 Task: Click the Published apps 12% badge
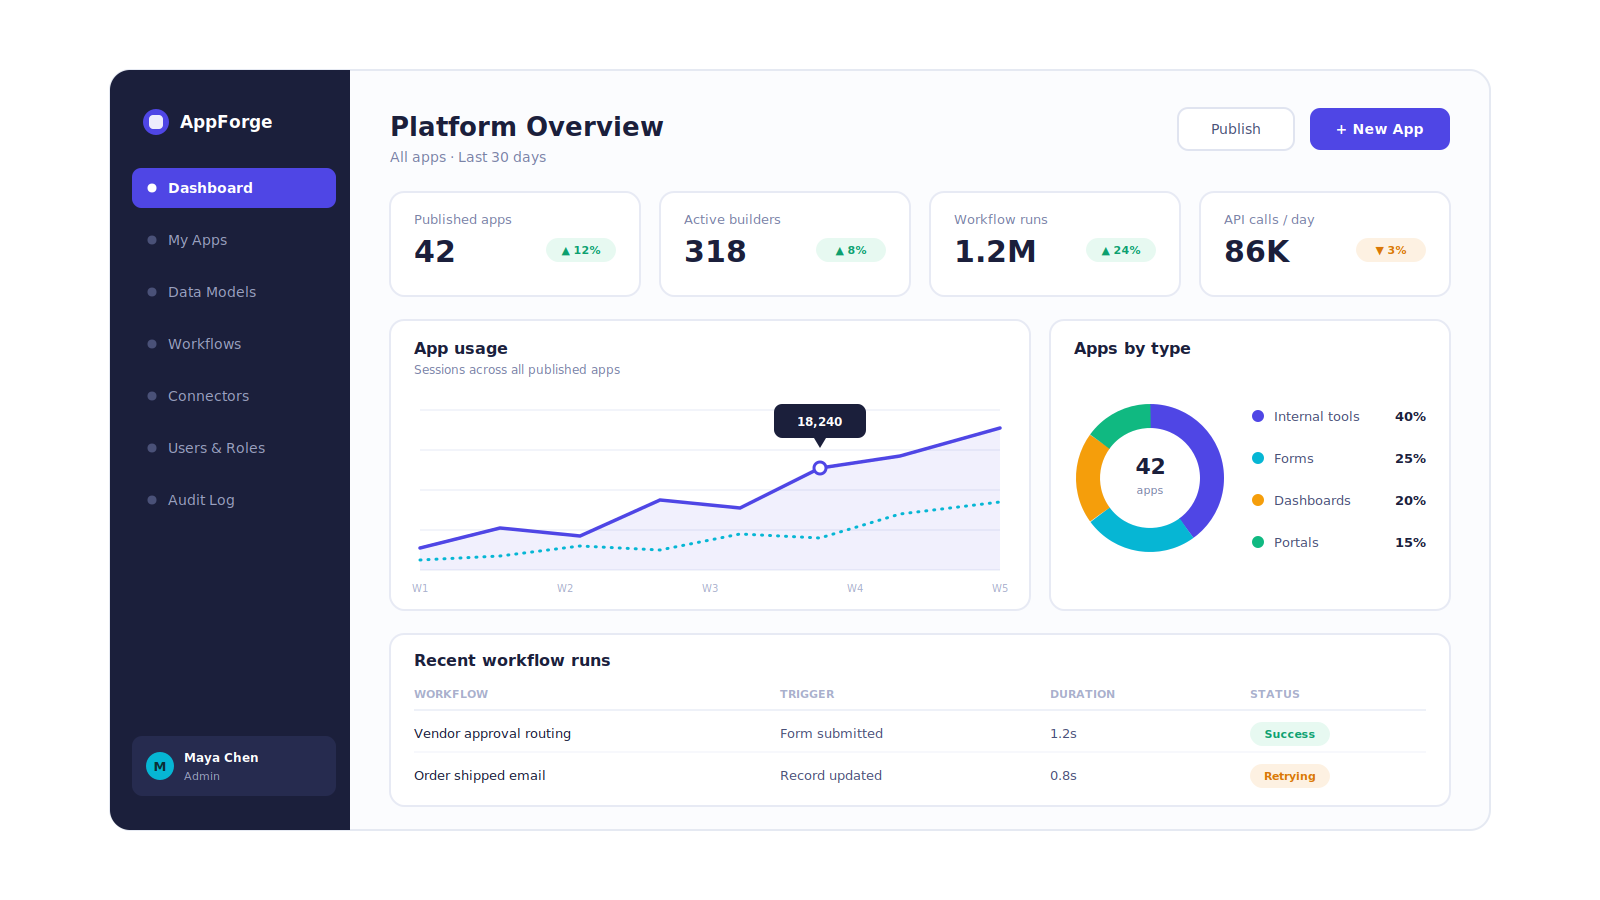581,250
